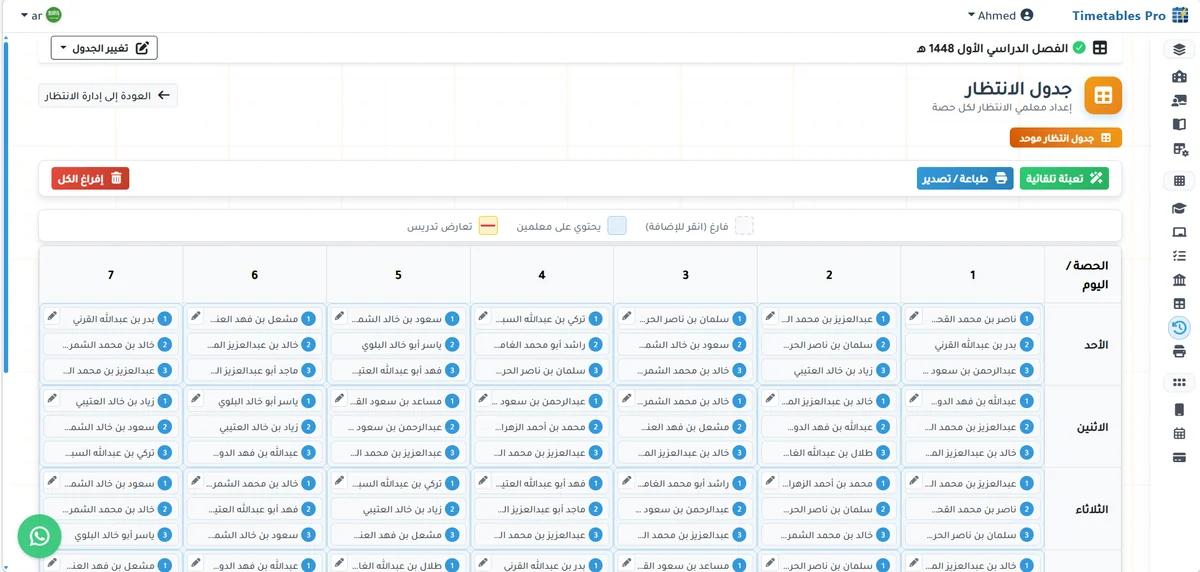Edit waiting teachers for الاثنين period 7
The image size is (1200, 572).
[x=52, y=398]
